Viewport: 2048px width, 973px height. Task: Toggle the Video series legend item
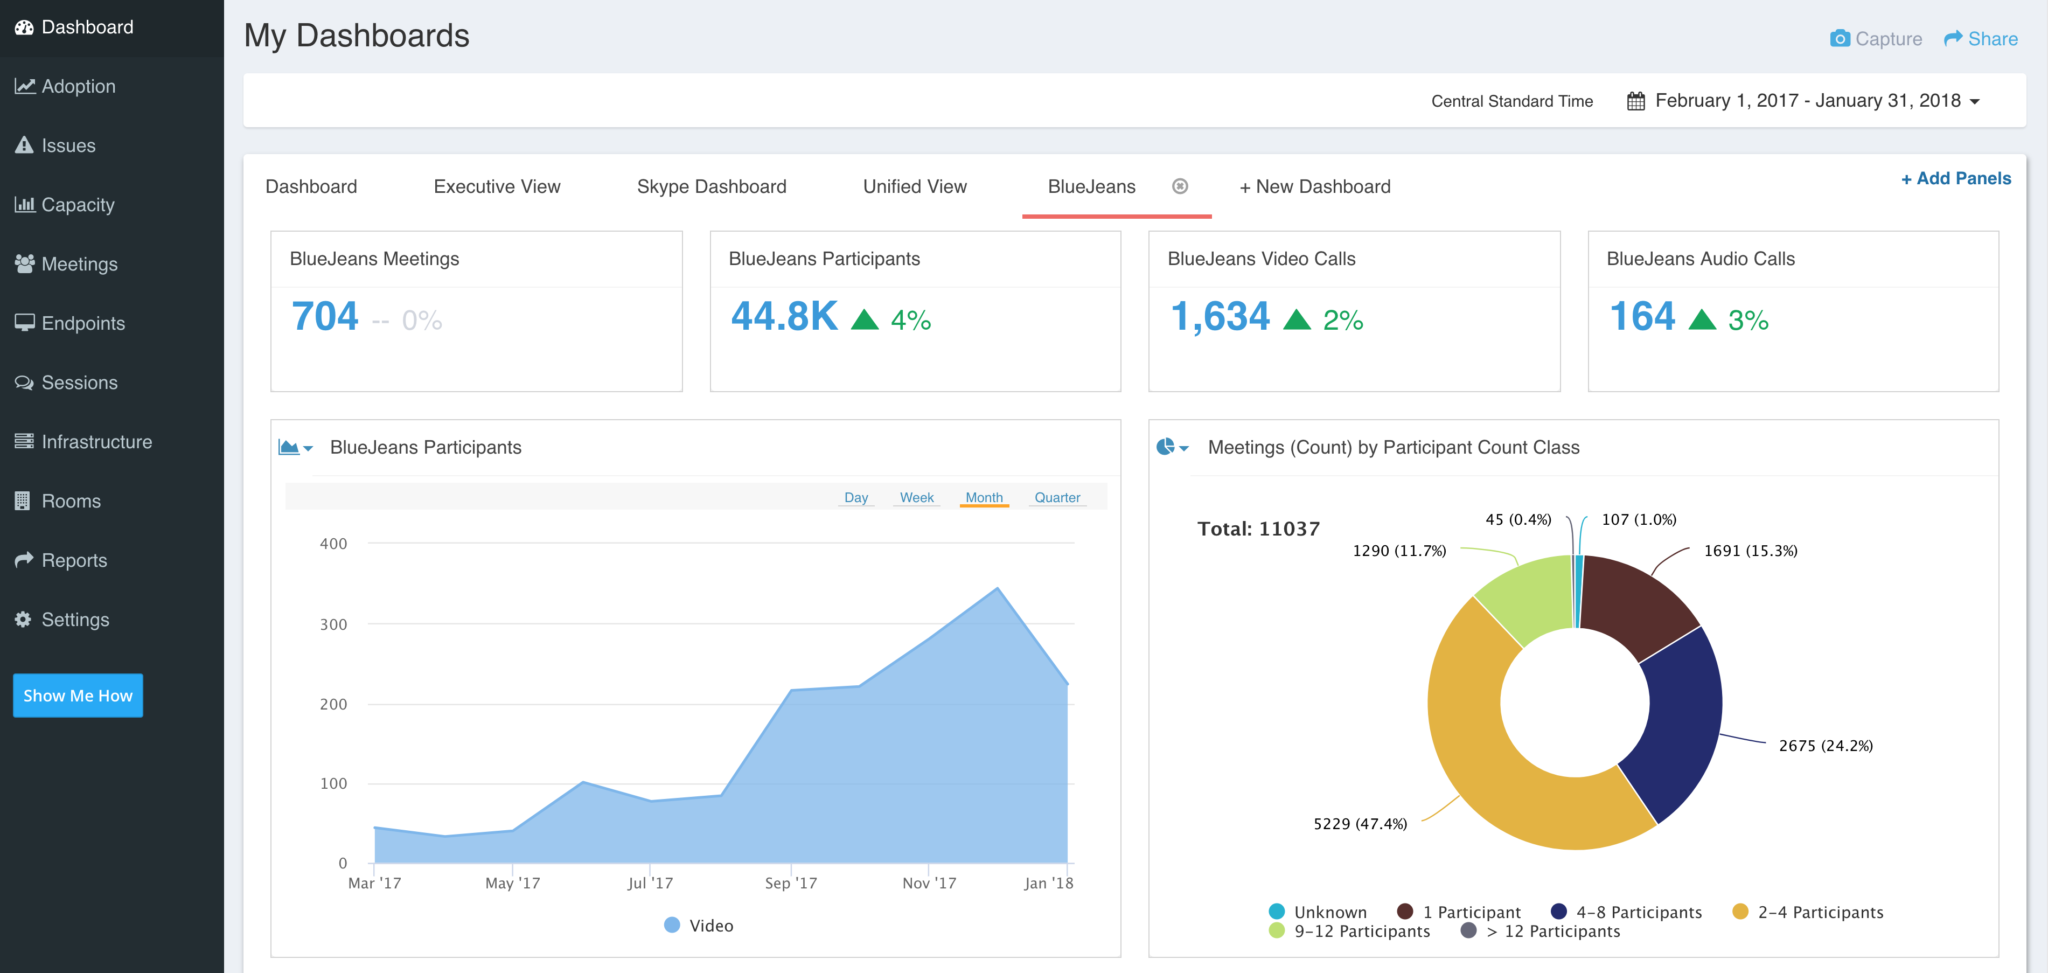click(699, 926)
